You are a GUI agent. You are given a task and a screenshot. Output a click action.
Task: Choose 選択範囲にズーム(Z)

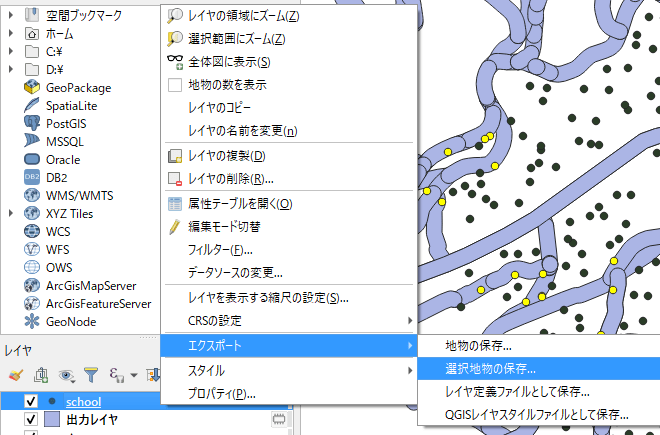pyautogui.click(x=289, y=39)
